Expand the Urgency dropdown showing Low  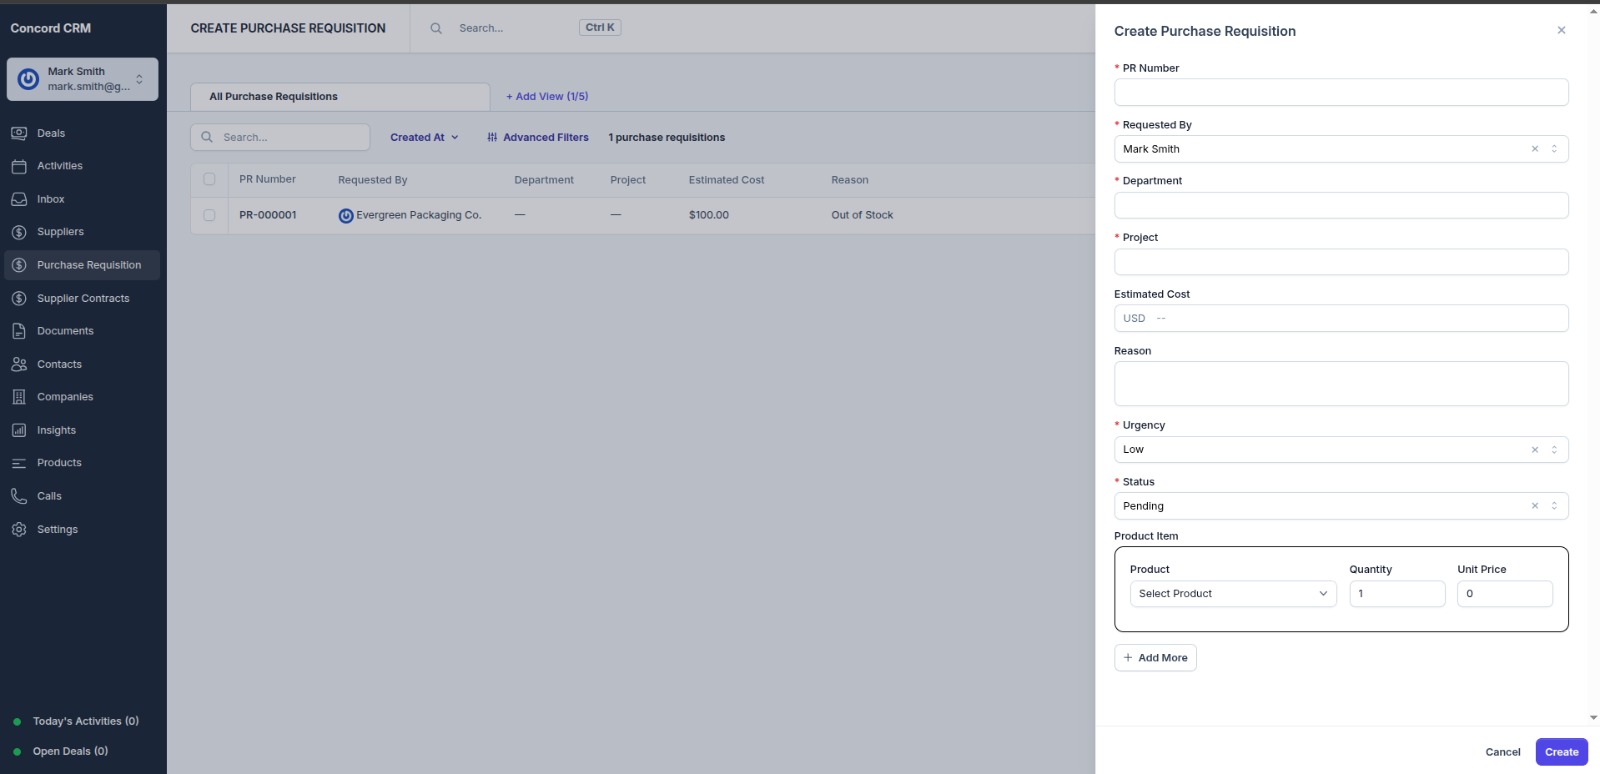pyautogui.click(x=1553, y=450)
